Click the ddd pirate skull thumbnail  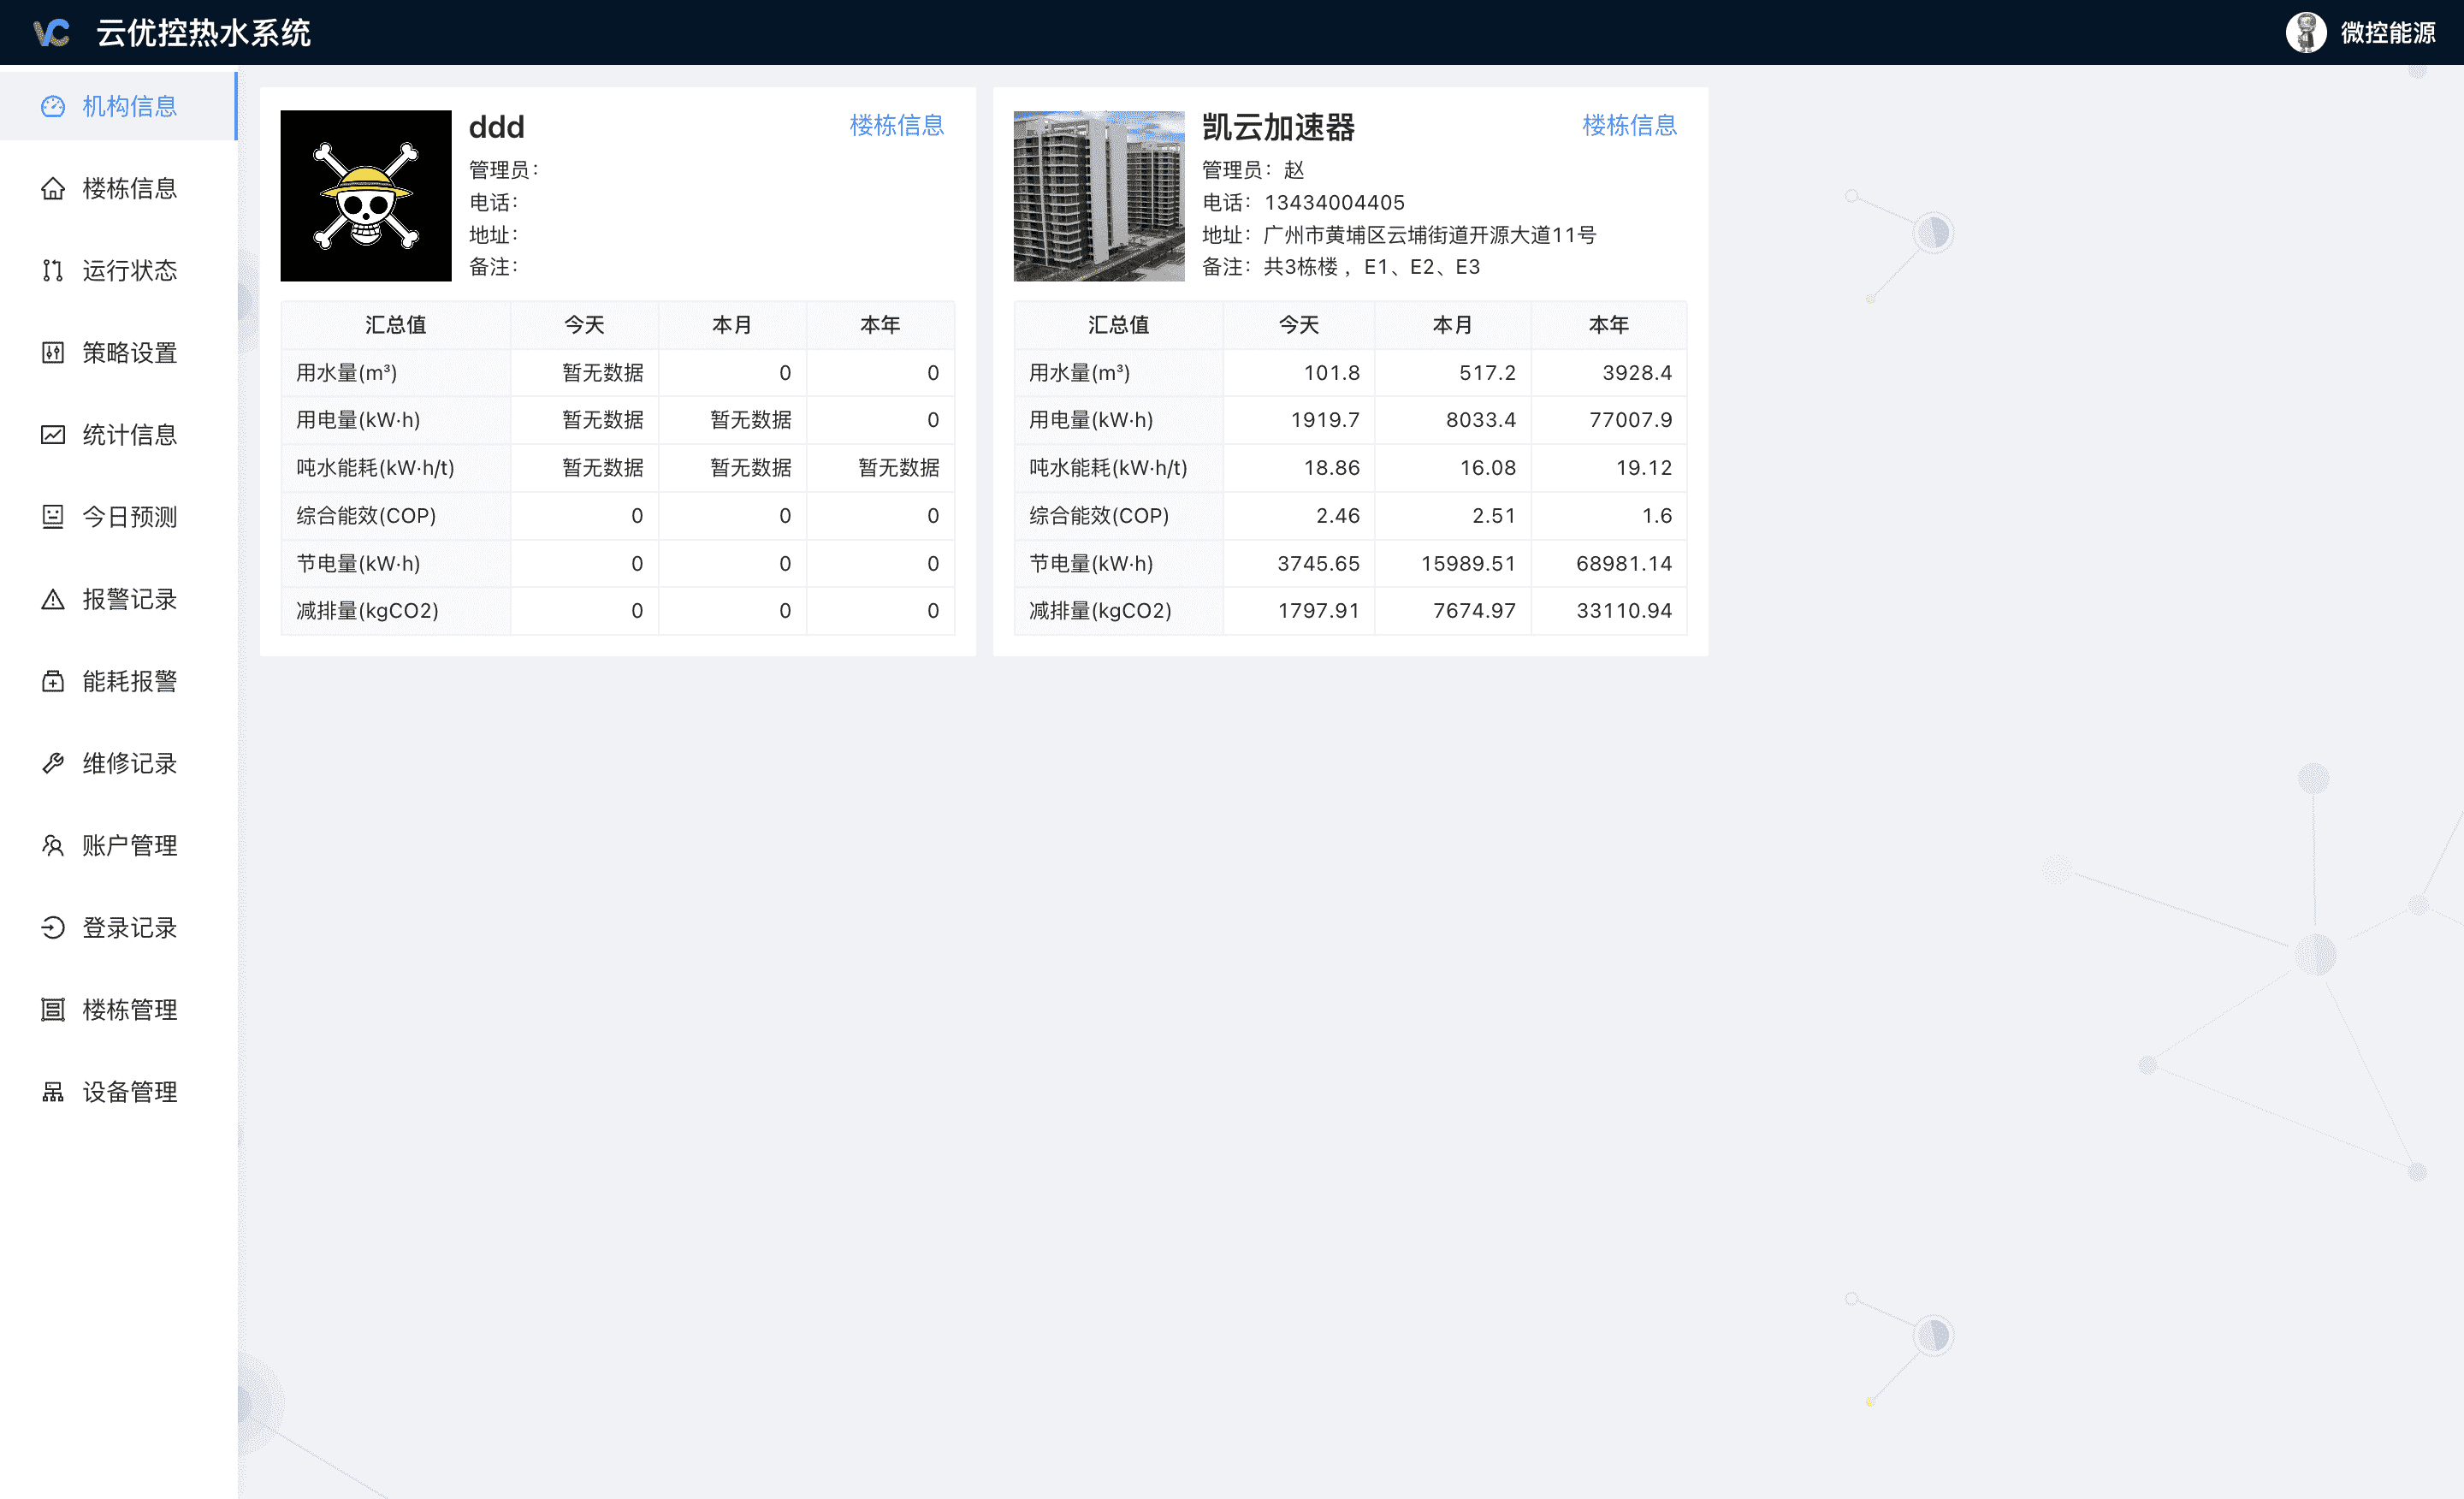coord(366,196)
